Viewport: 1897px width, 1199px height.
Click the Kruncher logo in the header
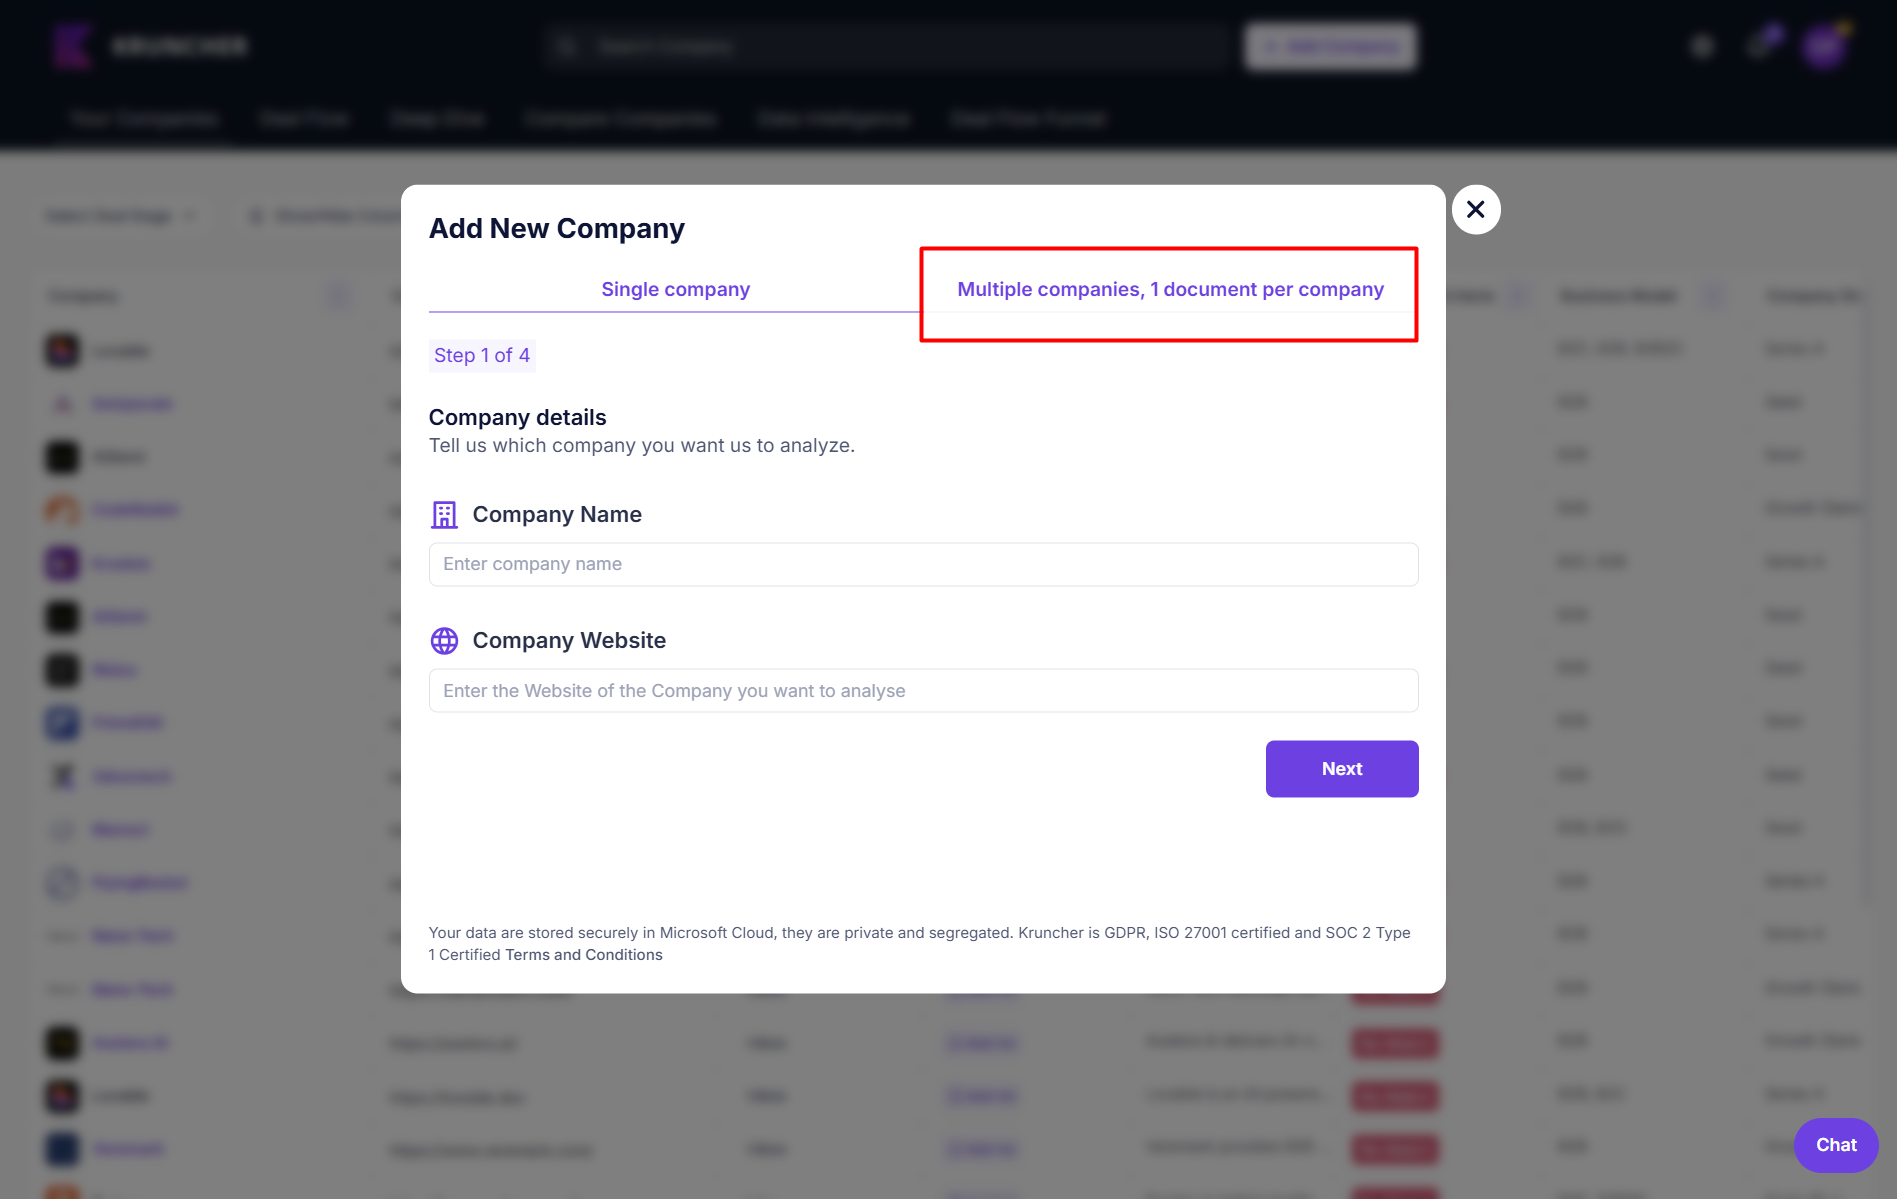point(72,46)
